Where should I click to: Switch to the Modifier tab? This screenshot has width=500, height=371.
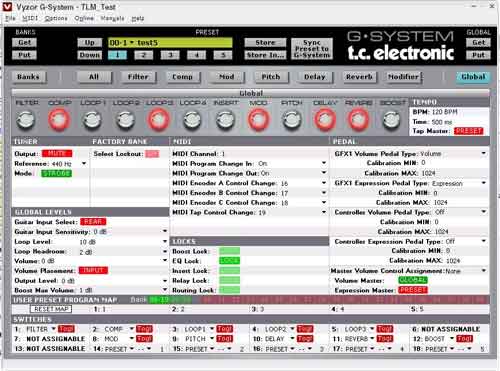point(403,77)
